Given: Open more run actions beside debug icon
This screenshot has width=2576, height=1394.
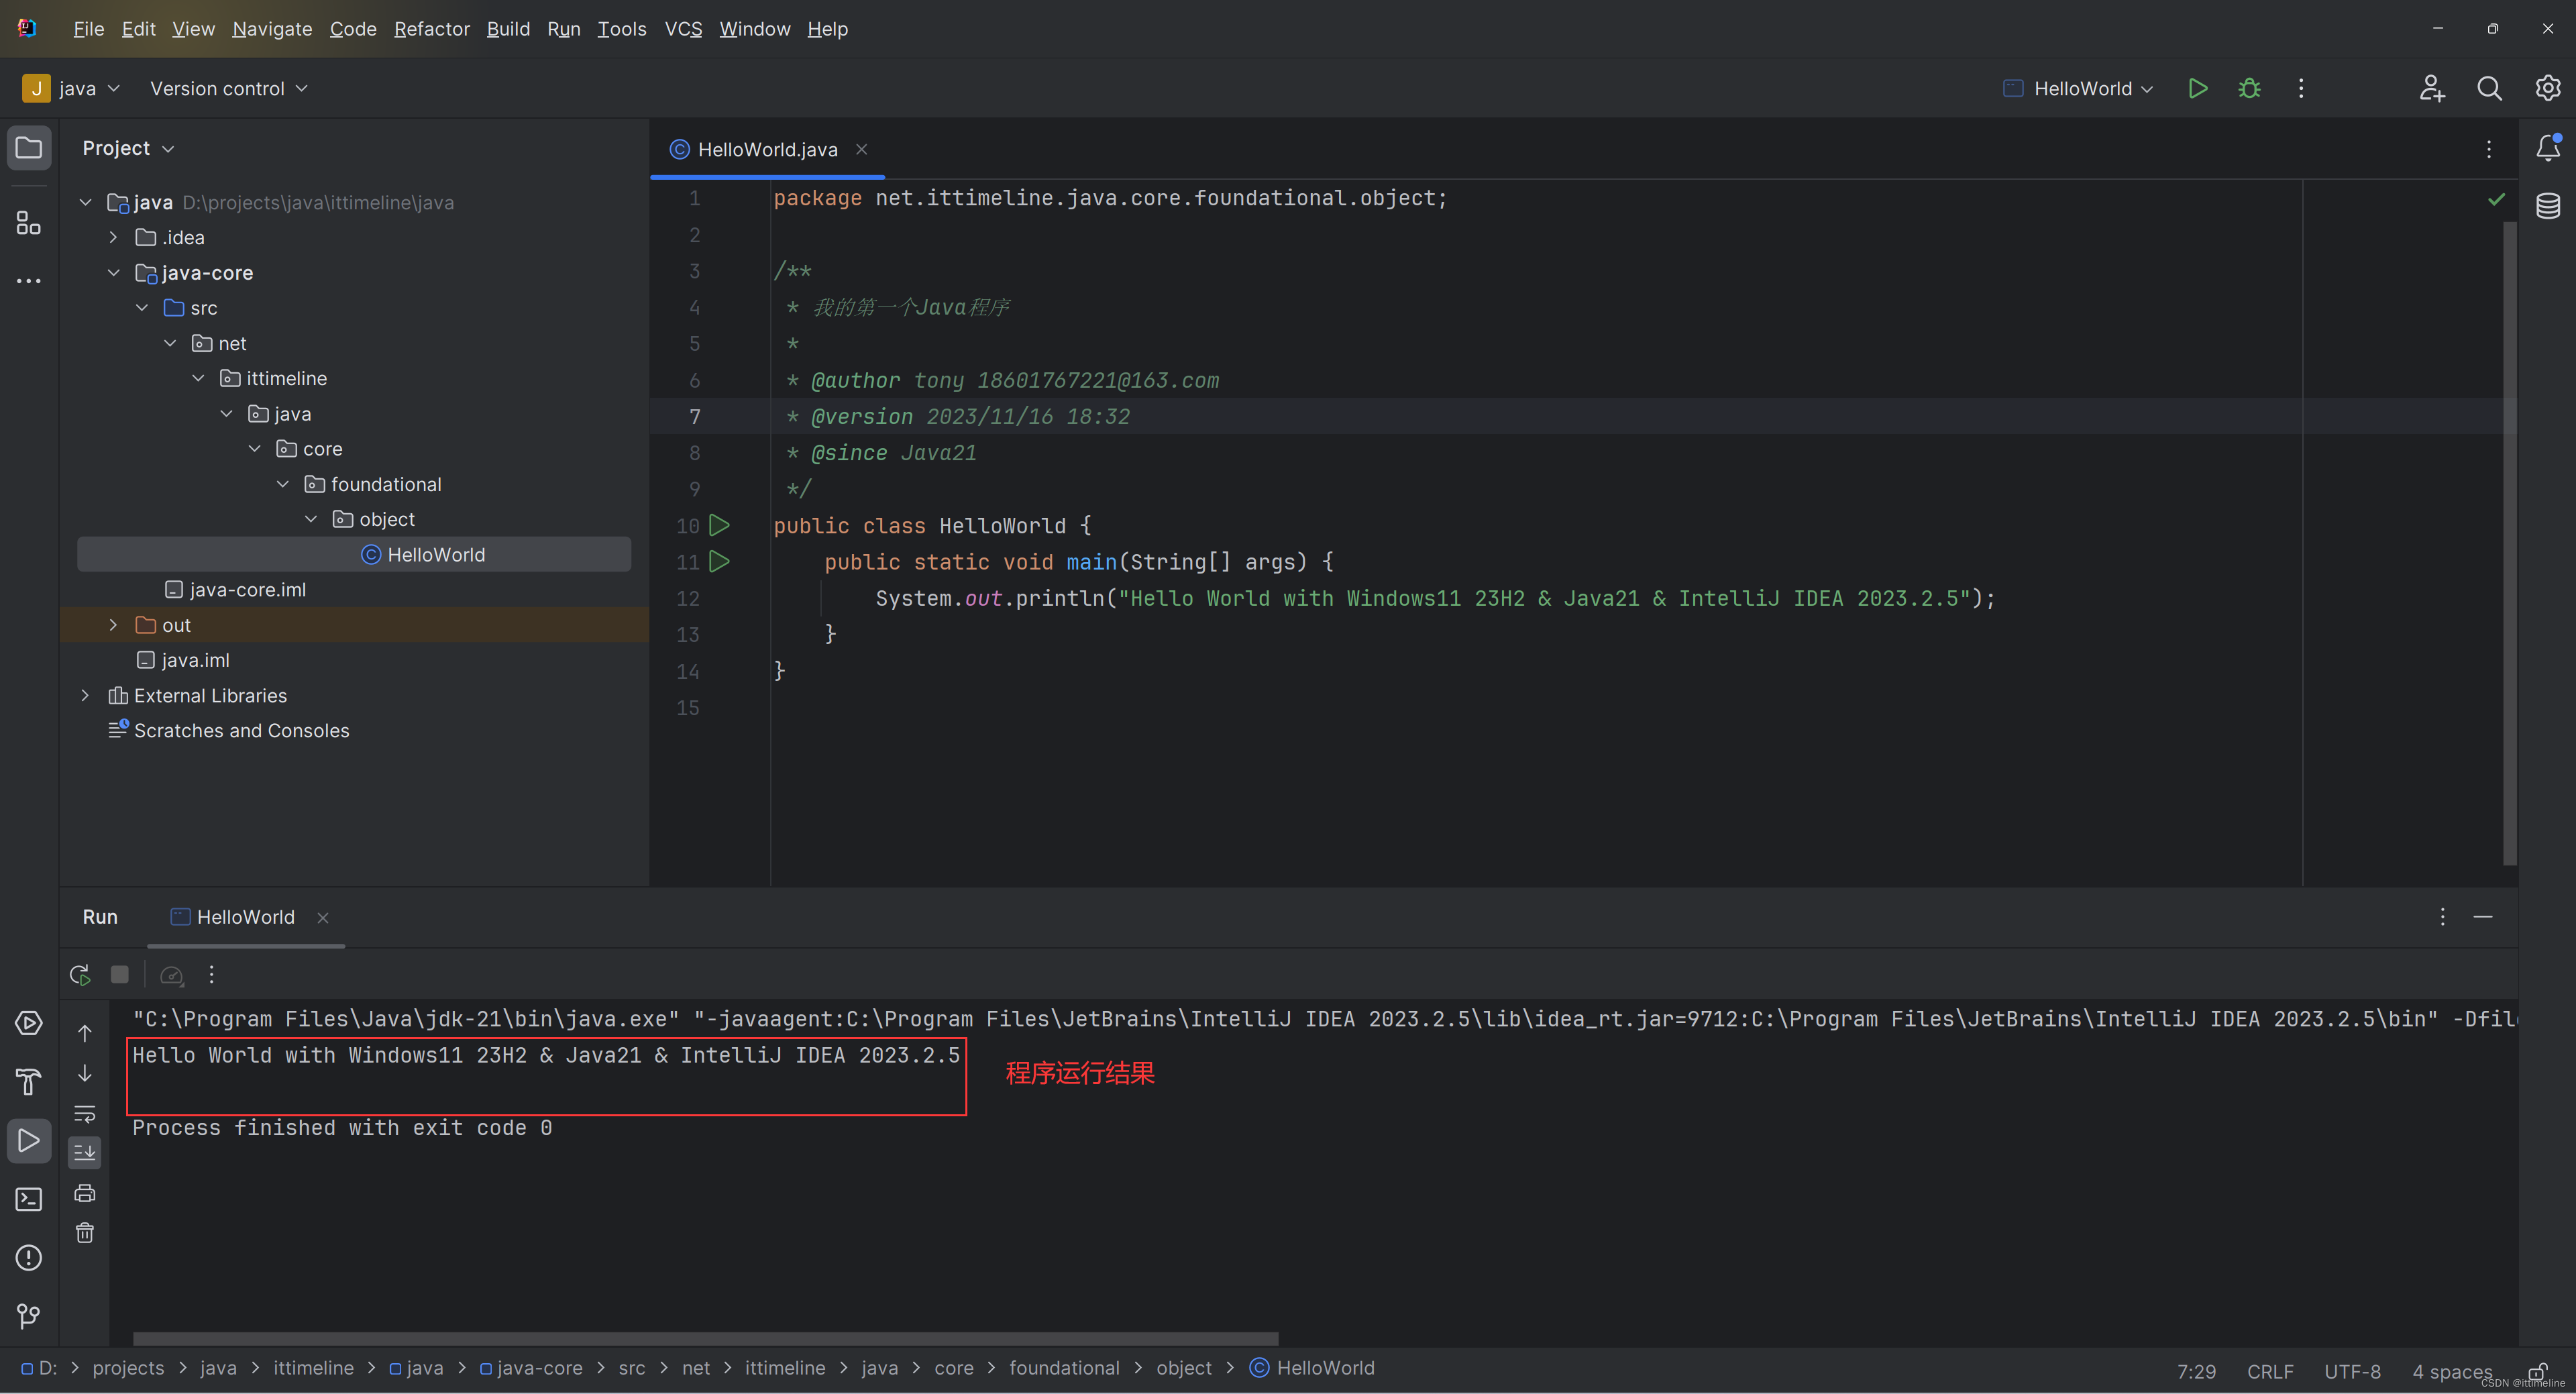Looking at the screenshot, I should pyautogui.click(x=2301, y=88).
